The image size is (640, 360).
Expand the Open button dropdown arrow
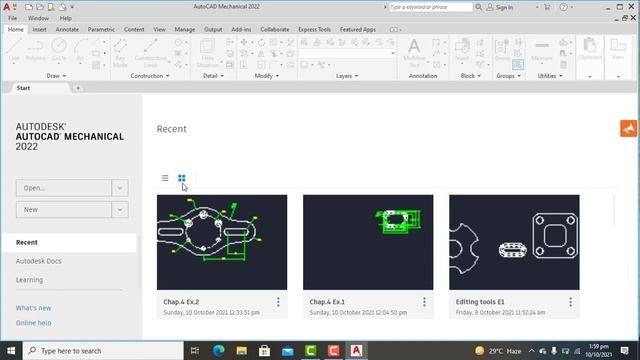pyautogui.click(x=120, y=188)
